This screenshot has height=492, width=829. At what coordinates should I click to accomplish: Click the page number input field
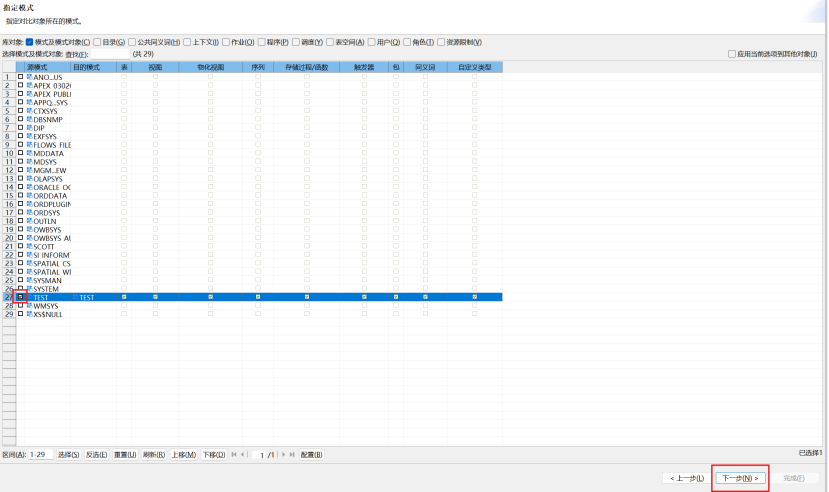pos(259,454)
